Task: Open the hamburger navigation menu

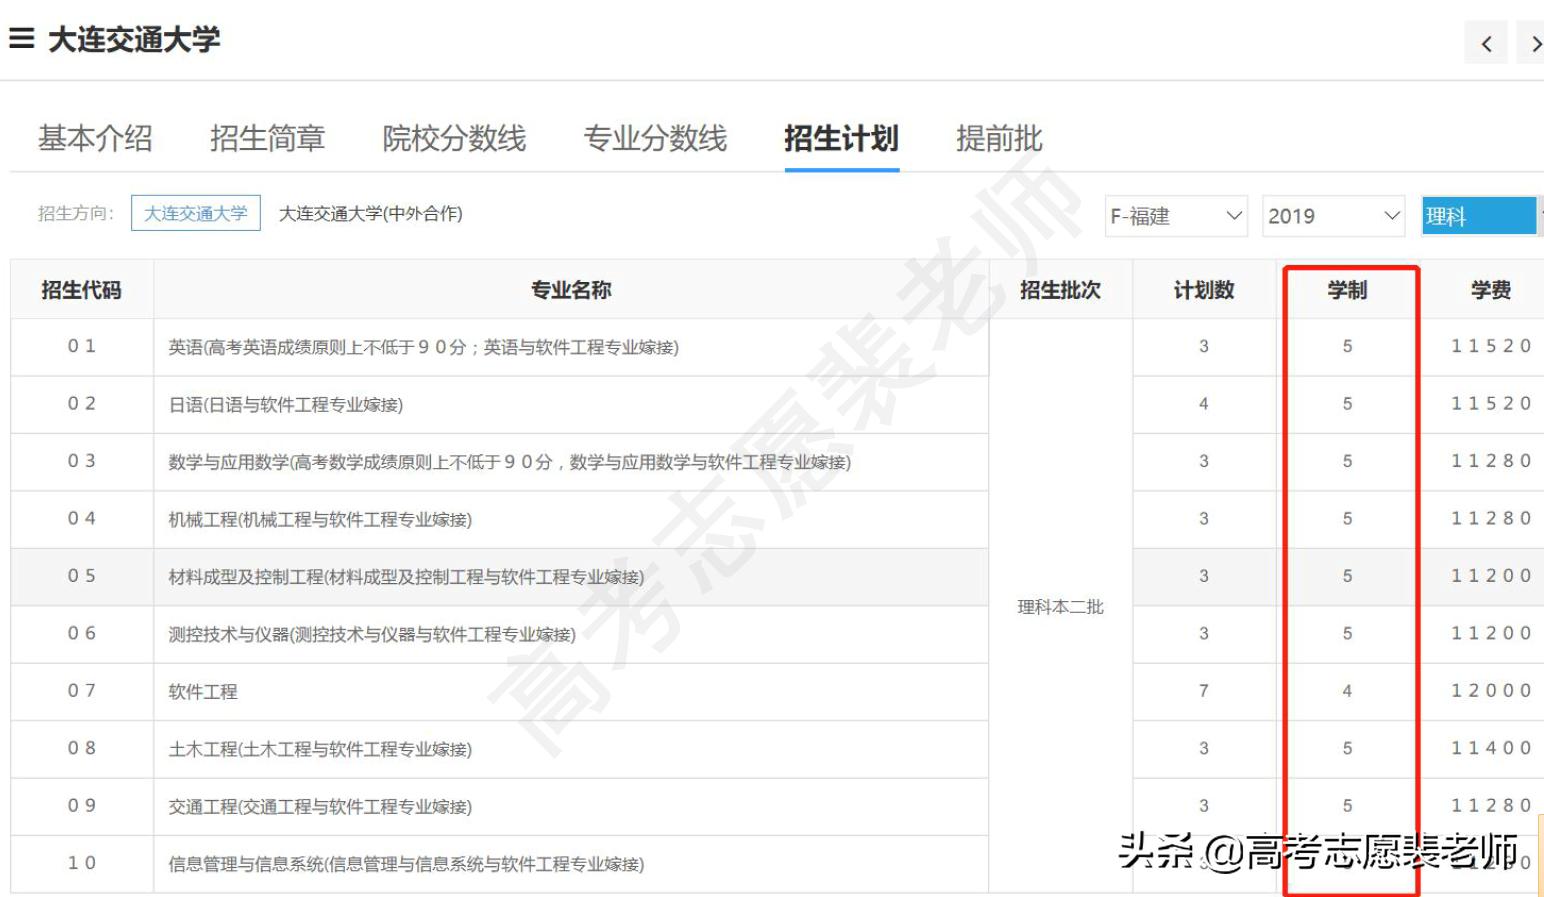Action: tap(20, 38)
